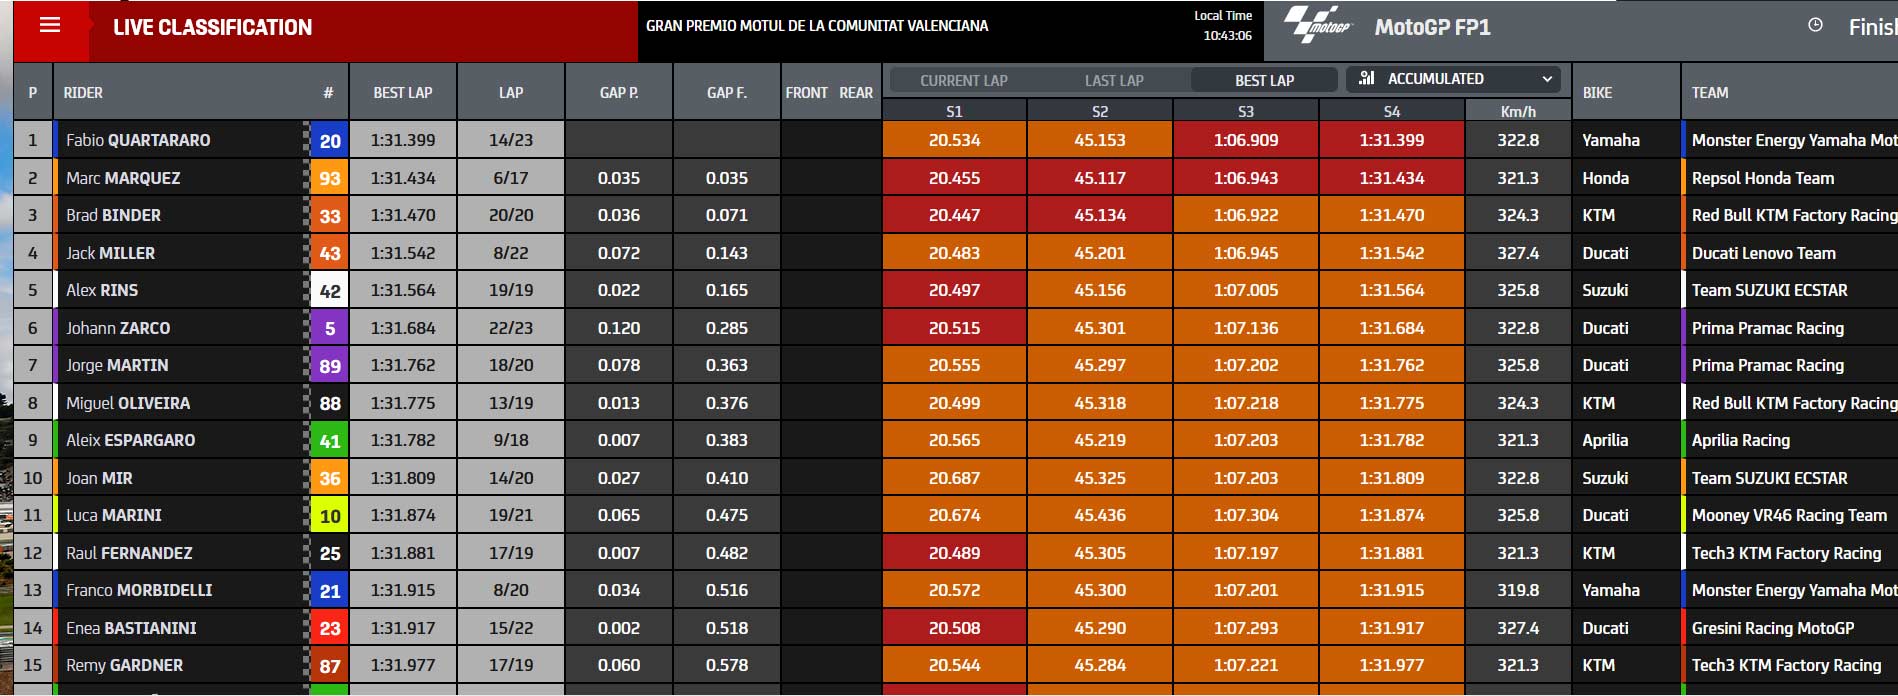Open the hamburger menu icon
This screenshot has width=1898, height=696.
click(x=50, y=25)
